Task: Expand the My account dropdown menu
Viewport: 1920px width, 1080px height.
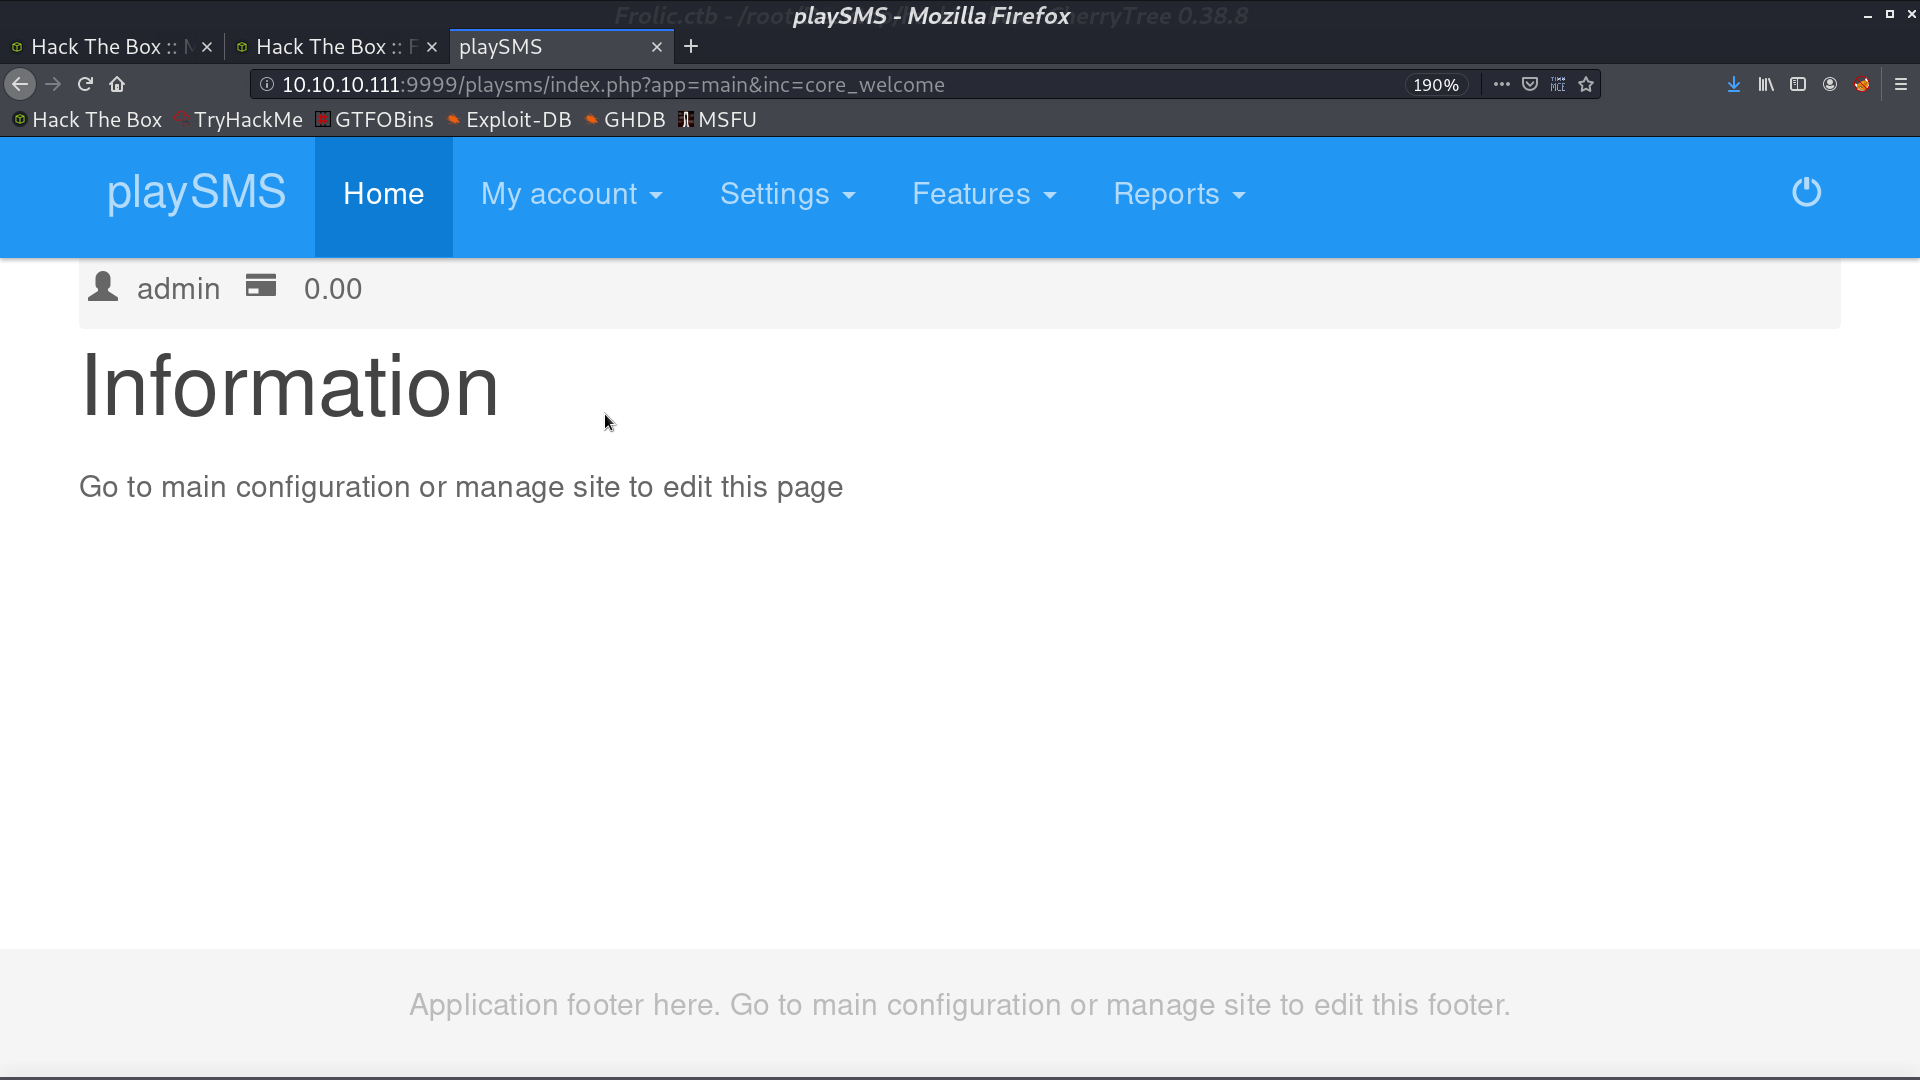Action: (x=572, y=194)
